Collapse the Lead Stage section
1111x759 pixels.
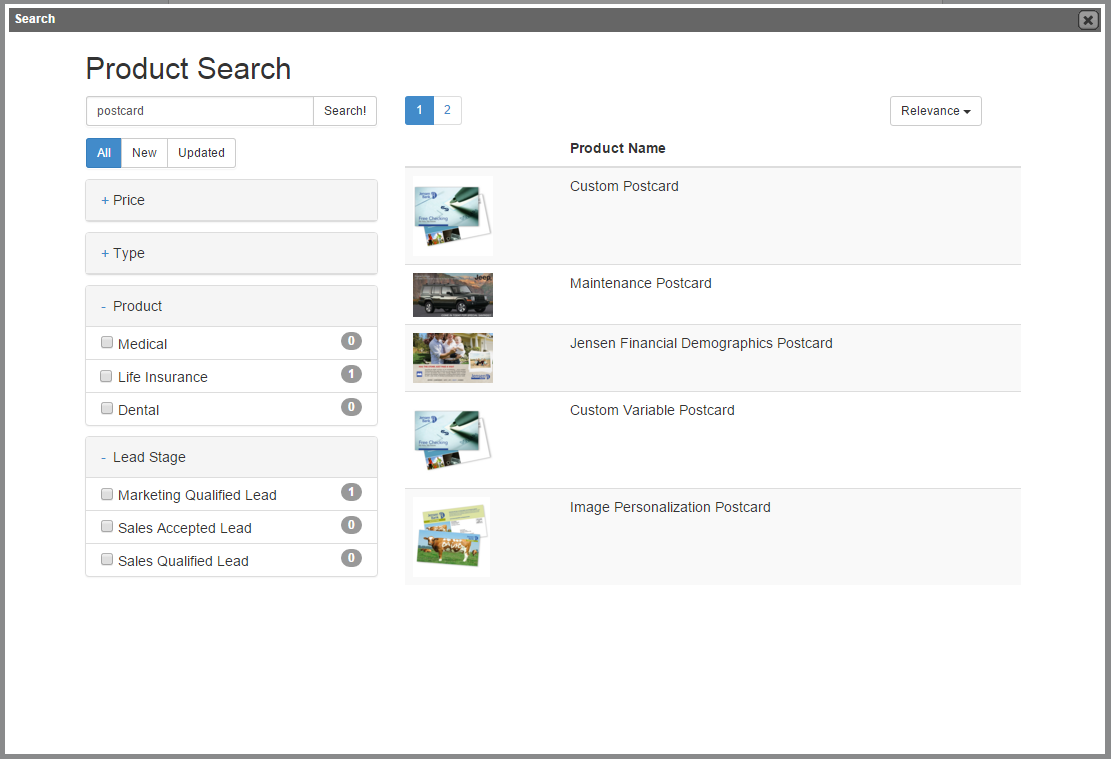coord(144,457)
